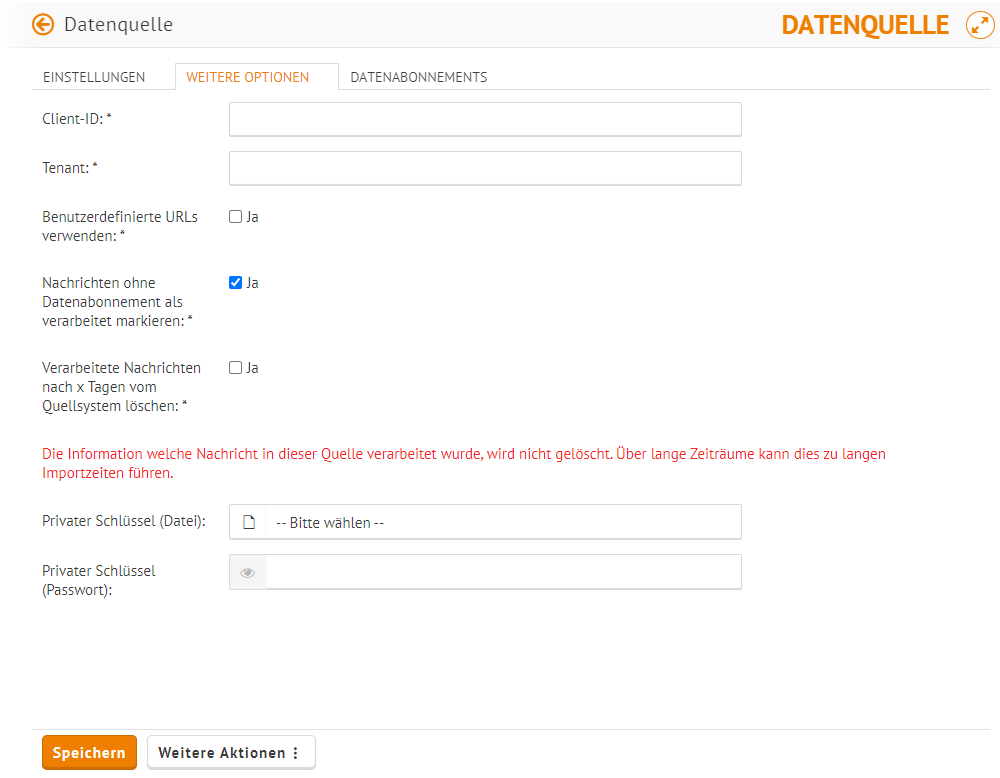The image size is (1000, 778).
Task: Click the Privater Schlüssel (Datei) label
Action: [x=124, y=521]
